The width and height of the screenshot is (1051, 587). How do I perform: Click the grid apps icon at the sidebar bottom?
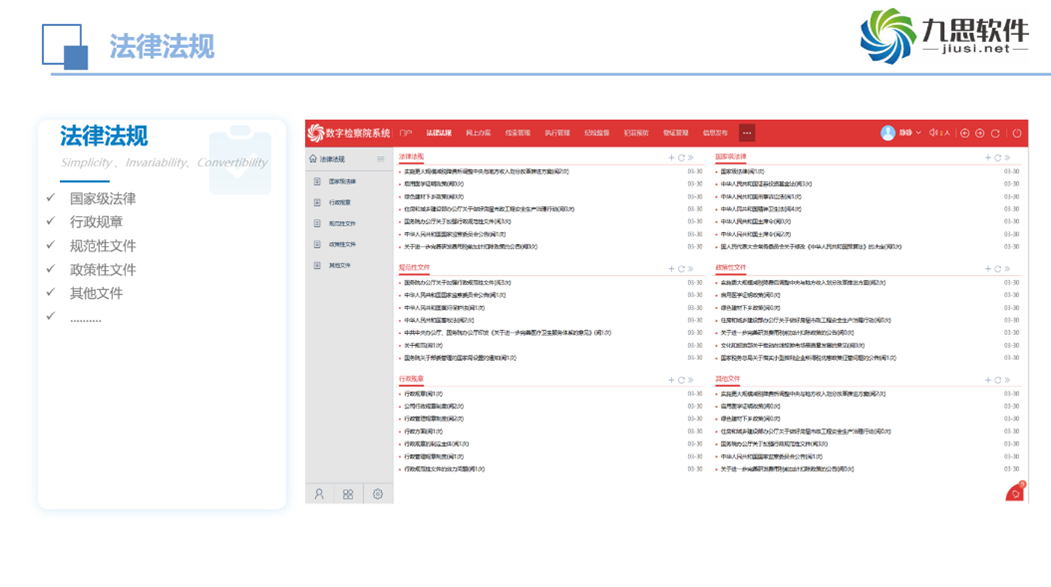348,494
